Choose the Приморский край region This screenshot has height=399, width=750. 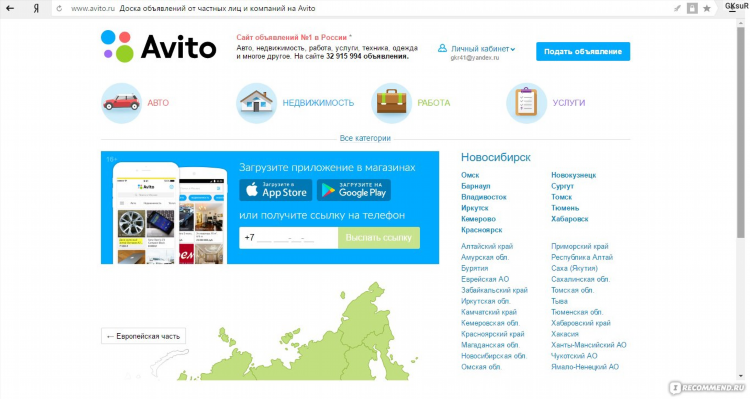click(579, 246)
